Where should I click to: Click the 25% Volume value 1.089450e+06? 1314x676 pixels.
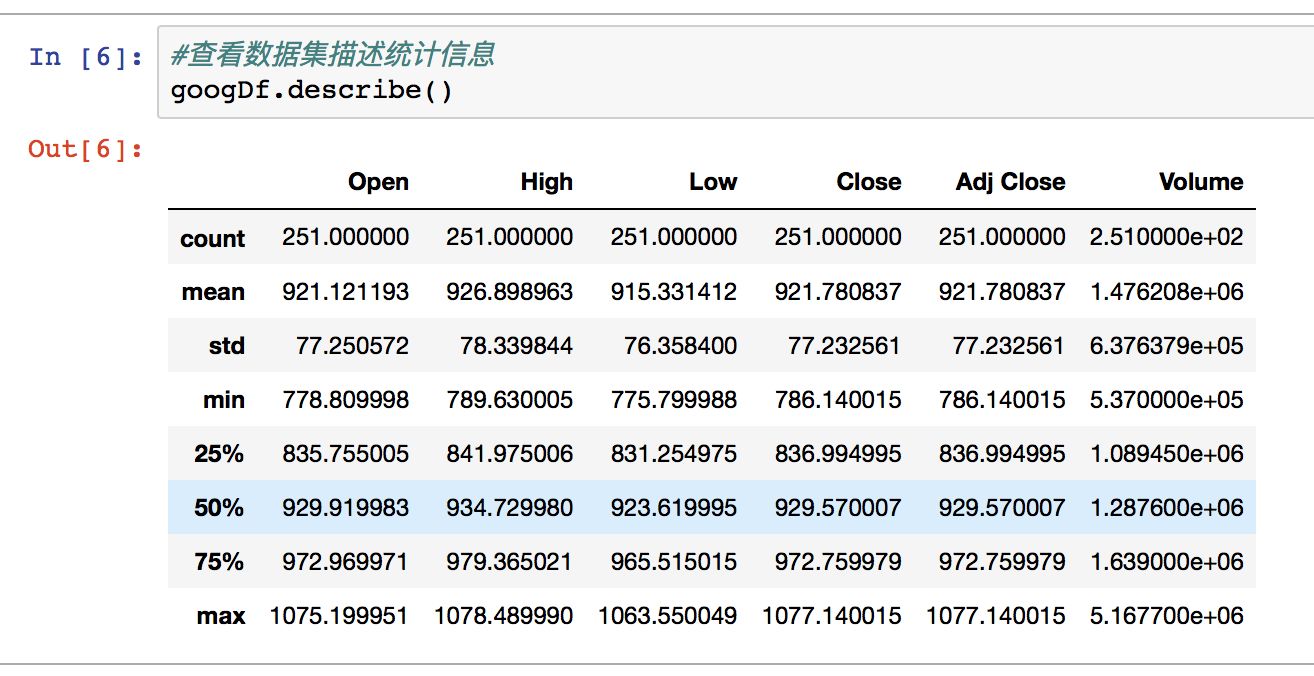point(1167,454)
